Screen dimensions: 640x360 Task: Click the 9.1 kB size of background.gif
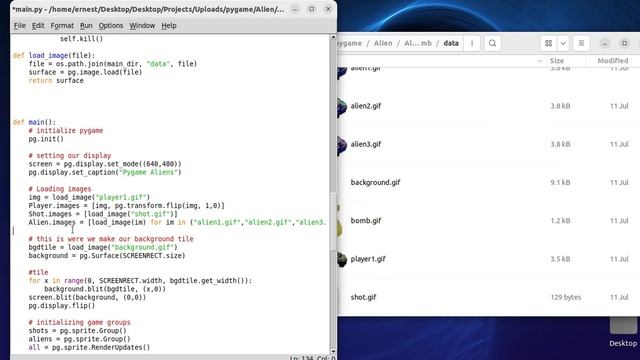coord(560,182)
